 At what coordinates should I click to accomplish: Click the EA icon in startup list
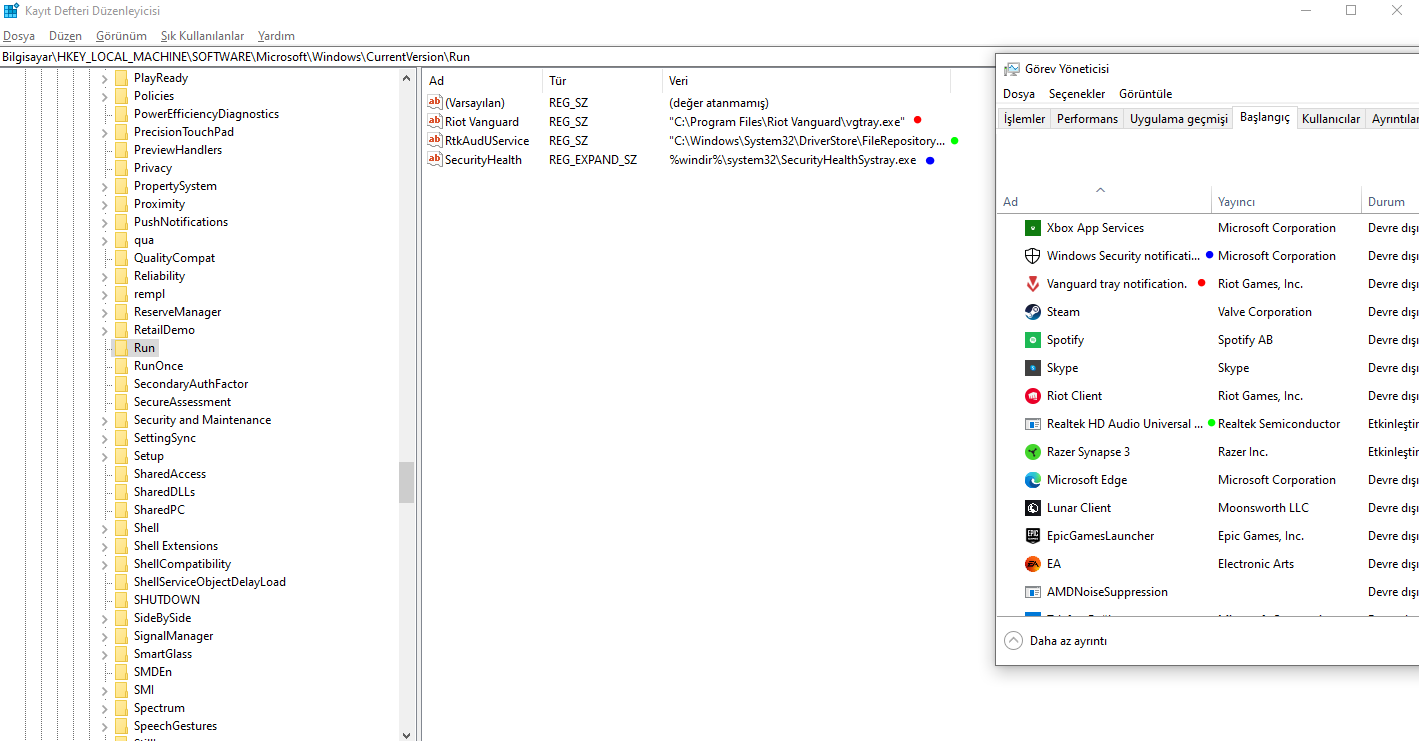1033,564
